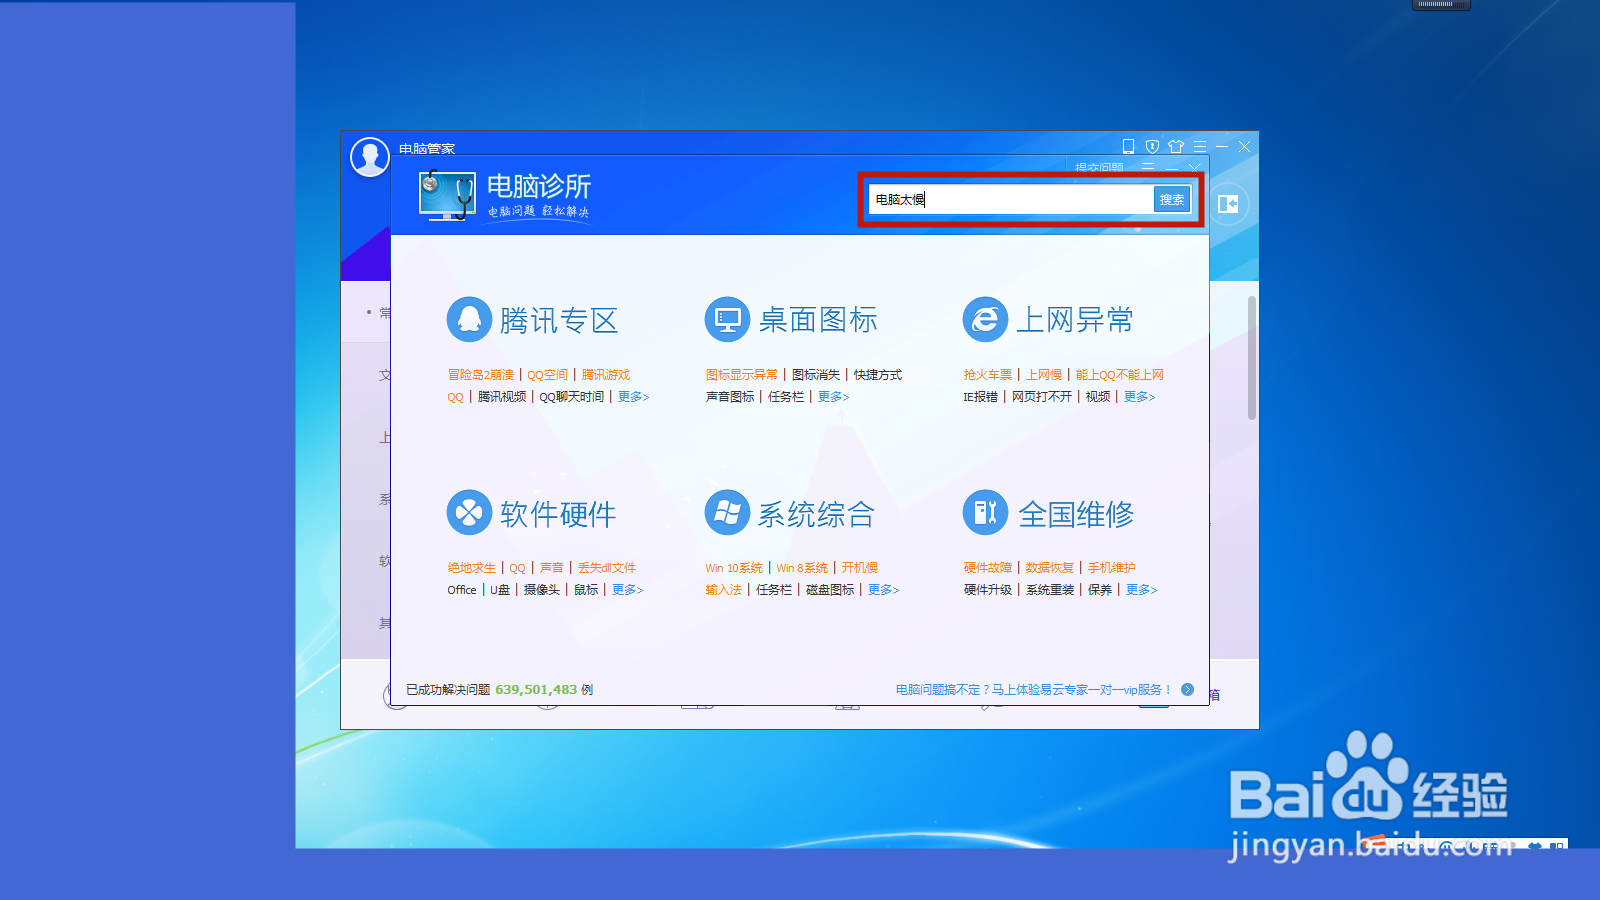
Task: Expand 更多 under 腾讯专区
Action: click(633, 397)
